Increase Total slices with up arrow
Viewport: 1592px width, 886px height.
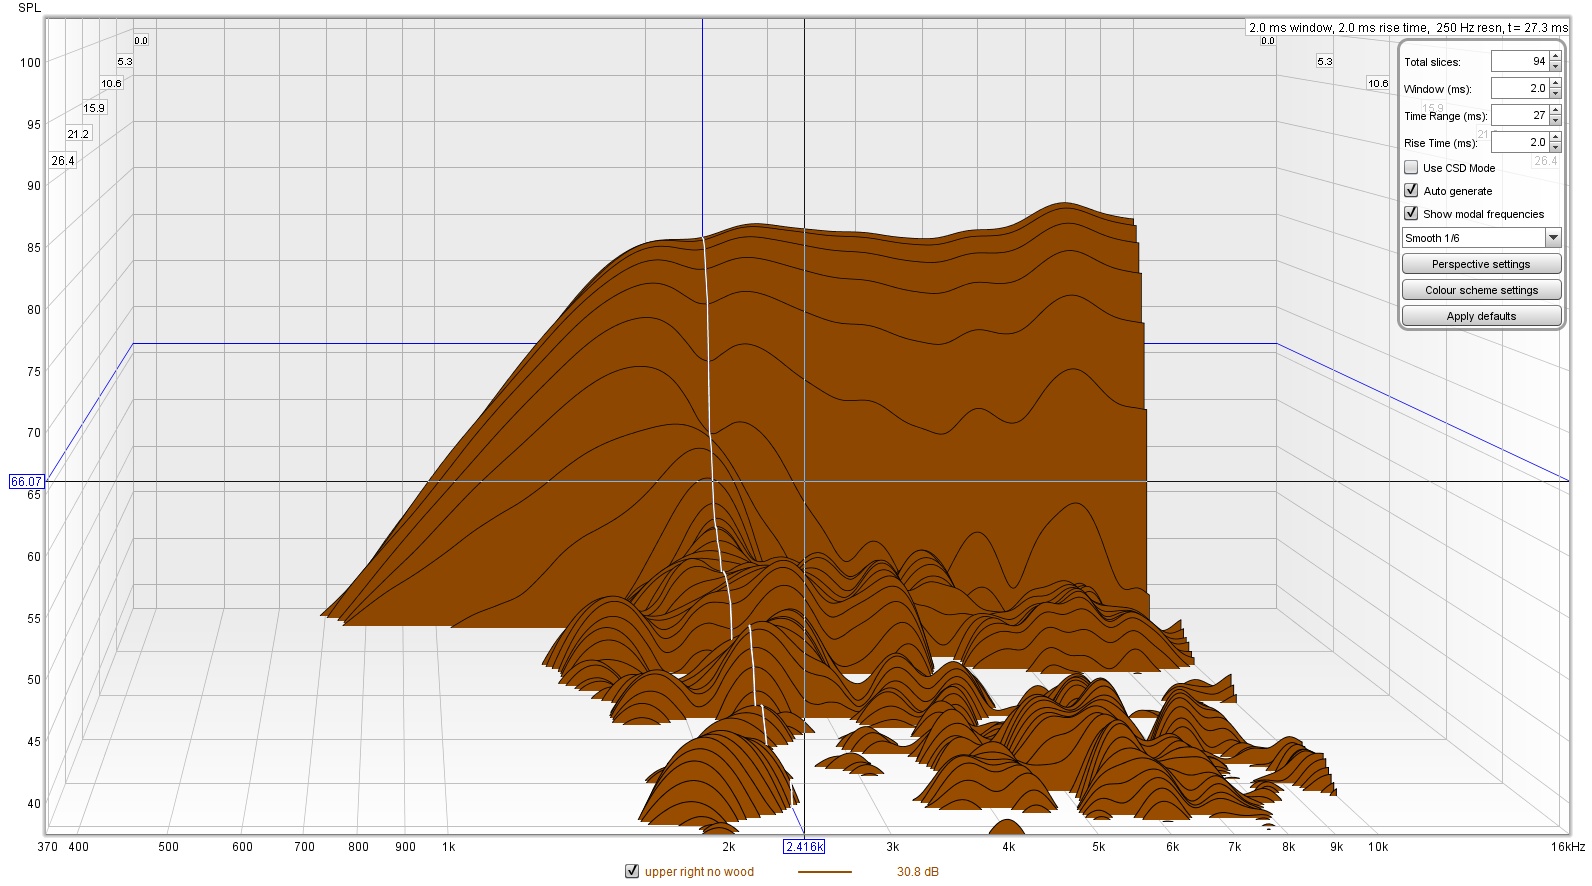[x=1555, y=56]
